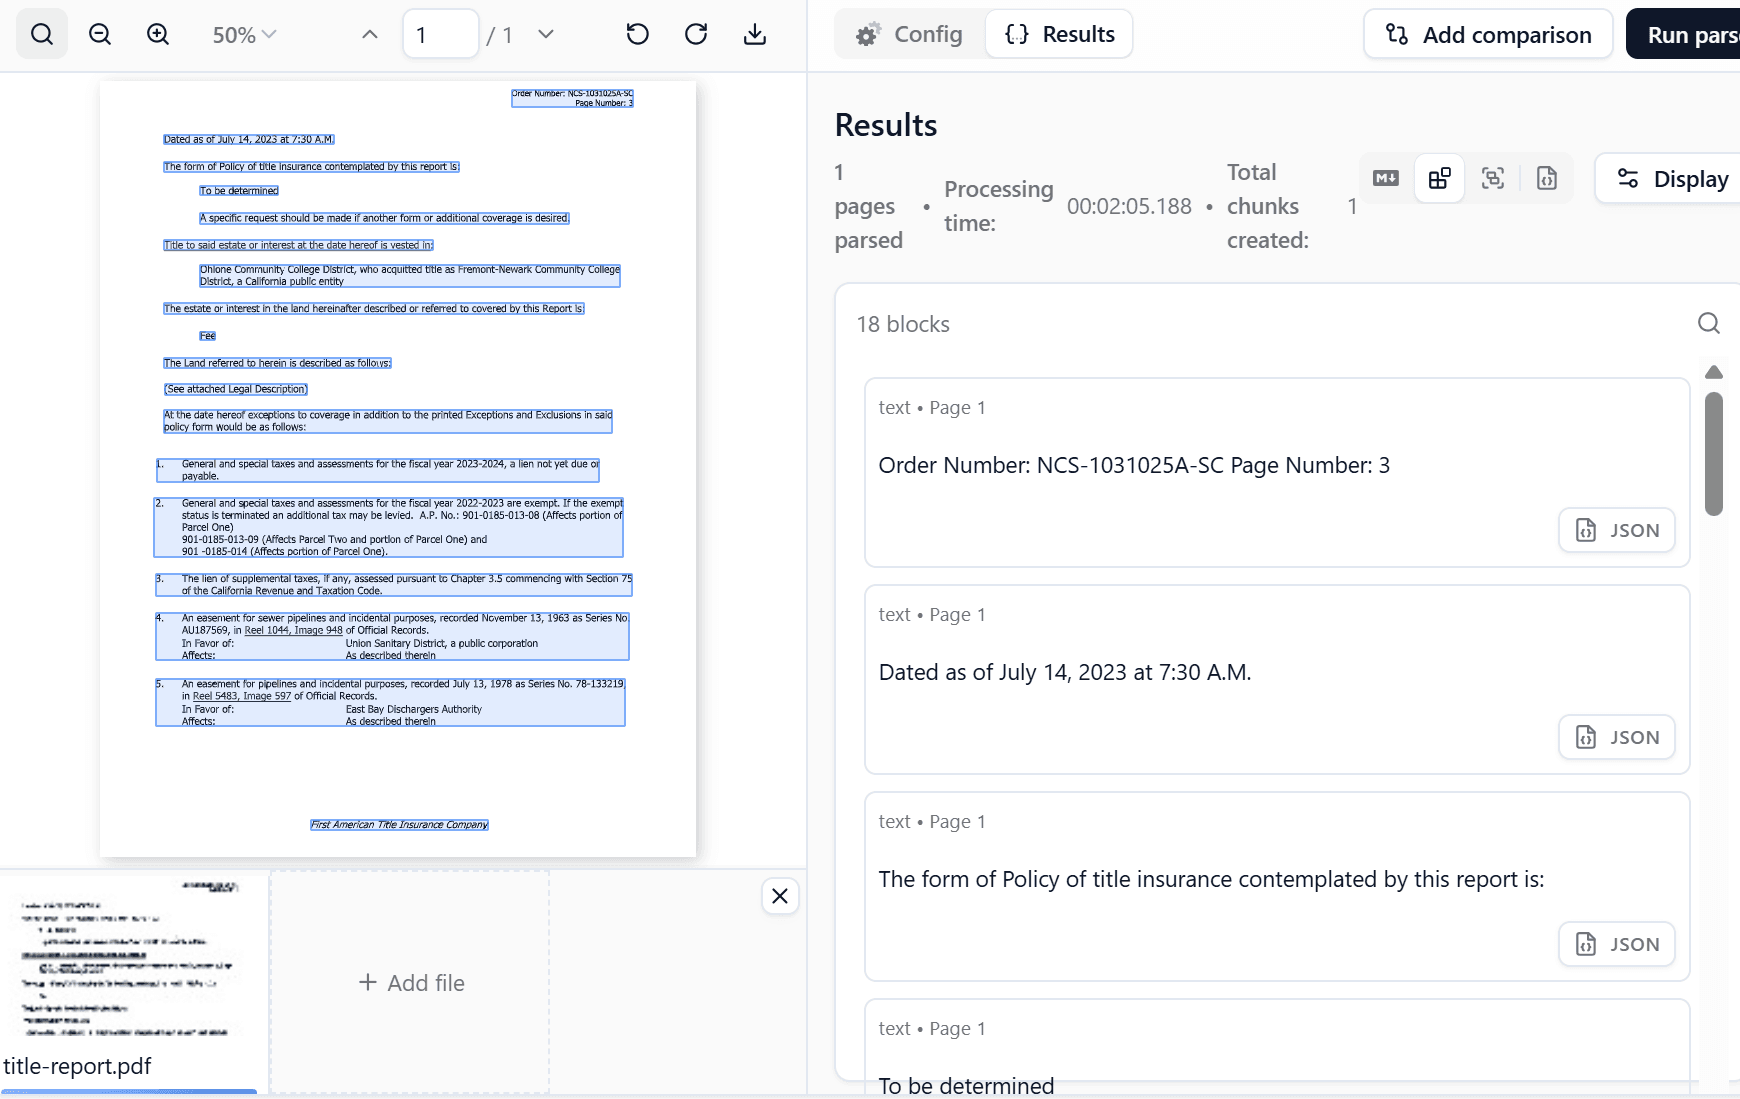Download the parsed document
1740x1099 pixels.
click(x=755, y=33)
